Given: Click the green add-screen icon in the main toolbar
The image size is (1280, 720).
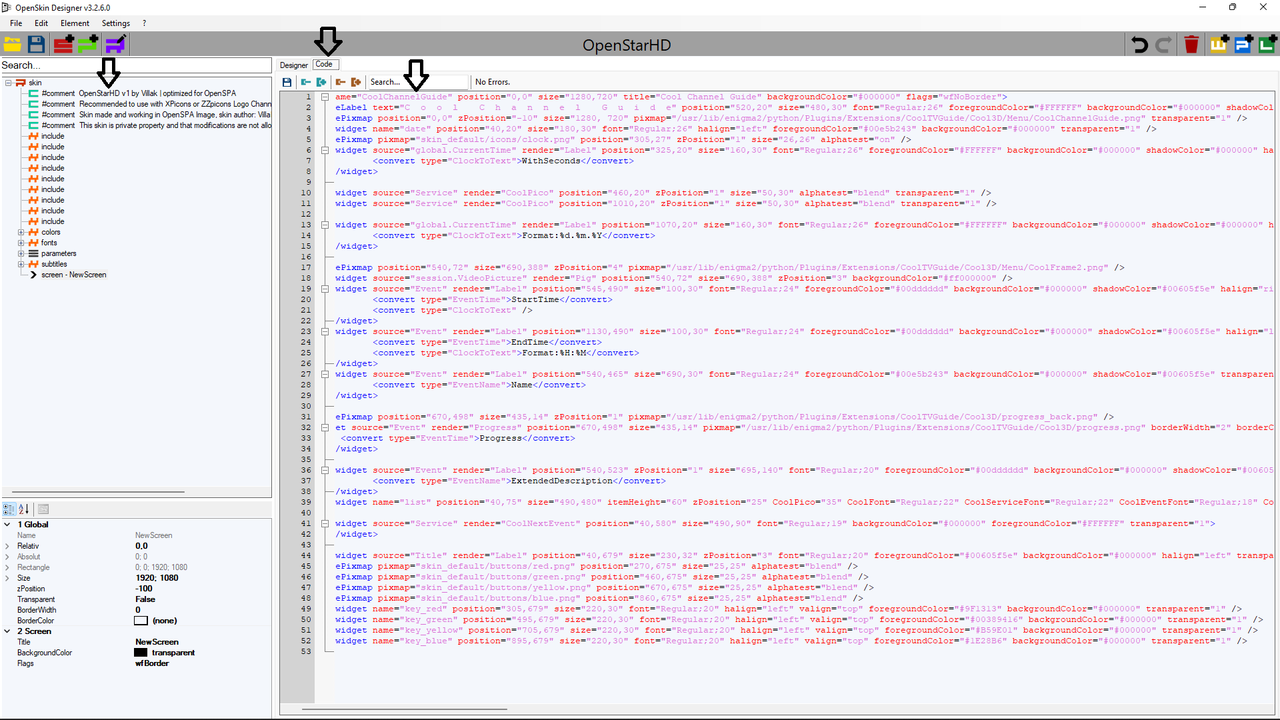Looking at the screenshot, I should tap(90, 44).
